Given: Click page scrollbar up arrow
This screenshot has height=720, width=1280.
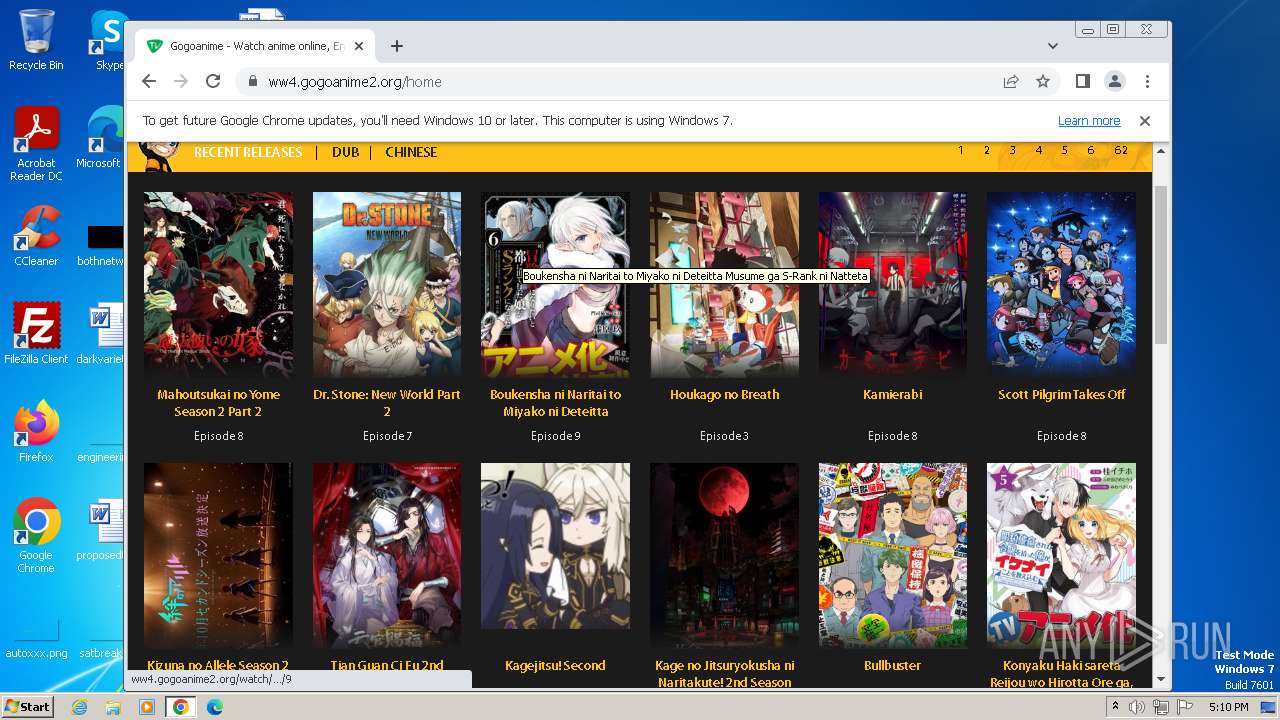Looking at the screenshot, I should coord(1161,152).
